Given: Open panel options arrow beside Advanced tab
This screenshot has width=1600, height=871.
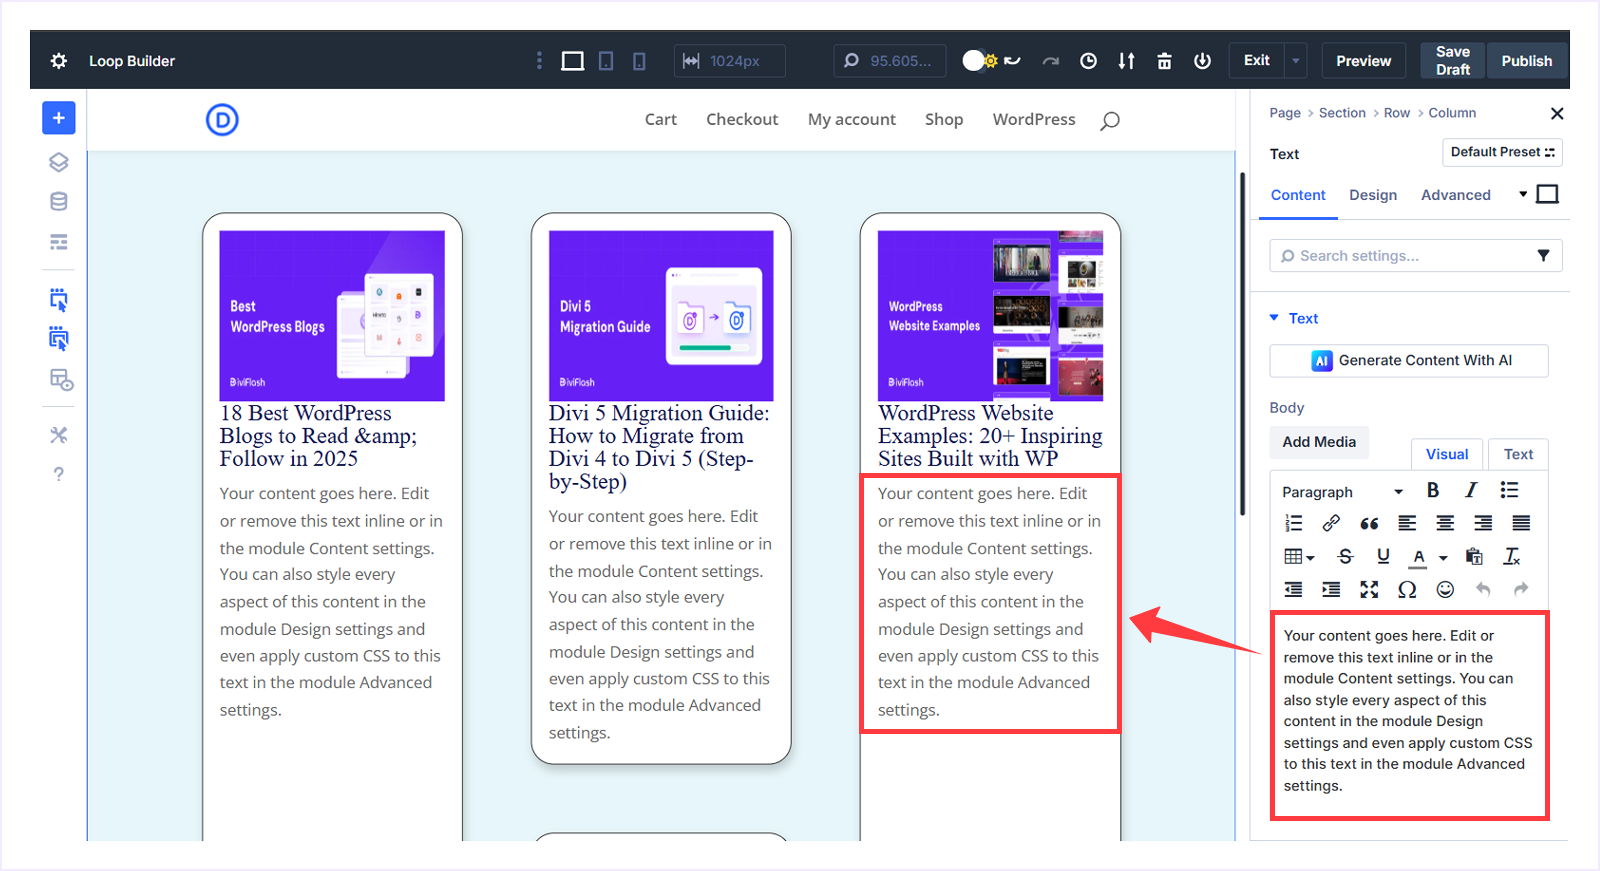Looking at the screenshot, I should [x=1523, y=194].
